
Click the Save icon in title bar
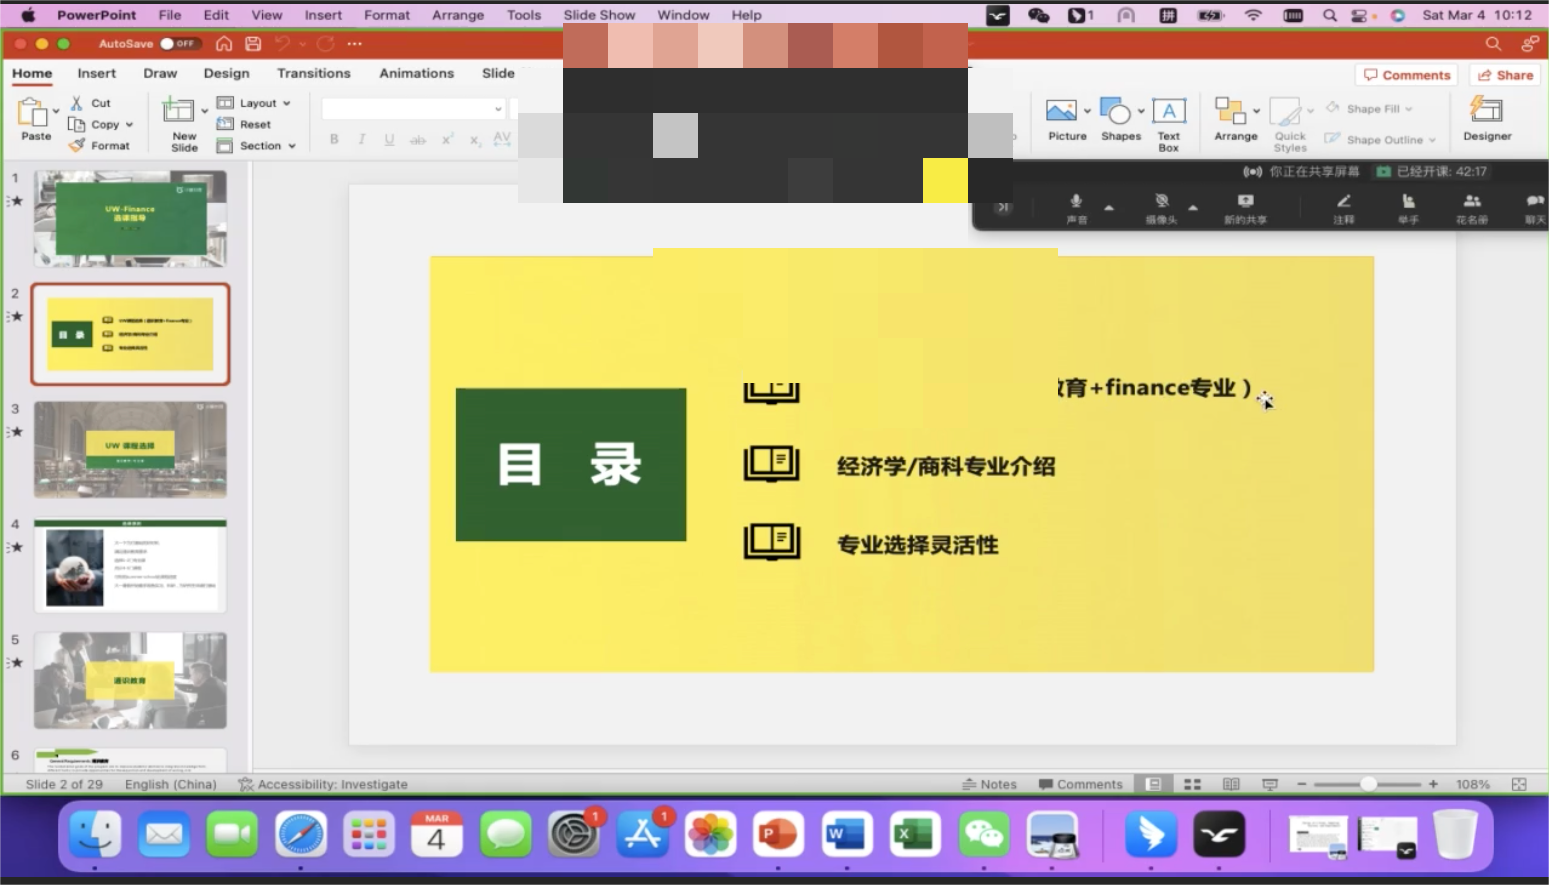[253, 44]
